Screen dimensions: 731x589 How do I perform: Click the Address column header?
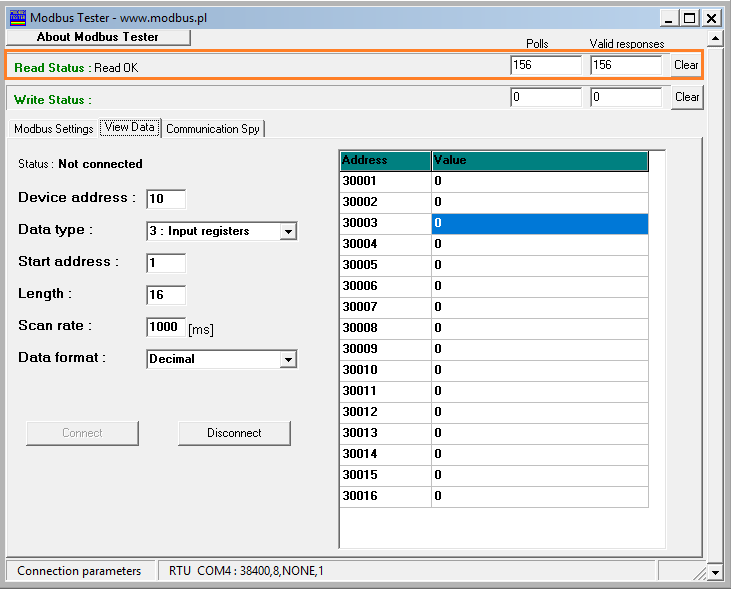coord(386,160)
